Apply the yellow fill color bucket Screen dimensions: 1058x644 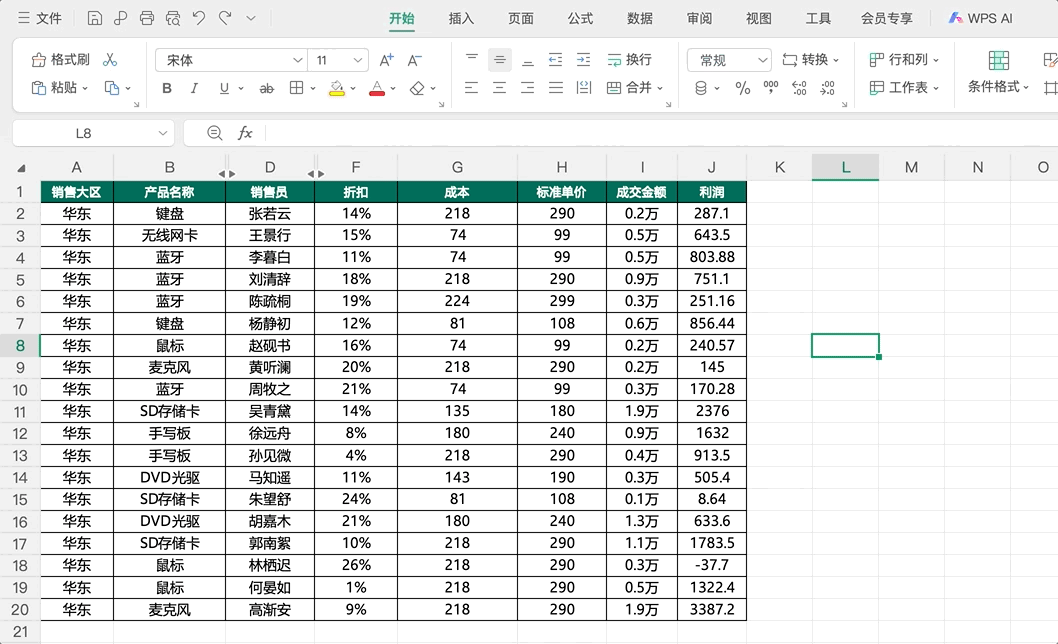coord(336,88)
